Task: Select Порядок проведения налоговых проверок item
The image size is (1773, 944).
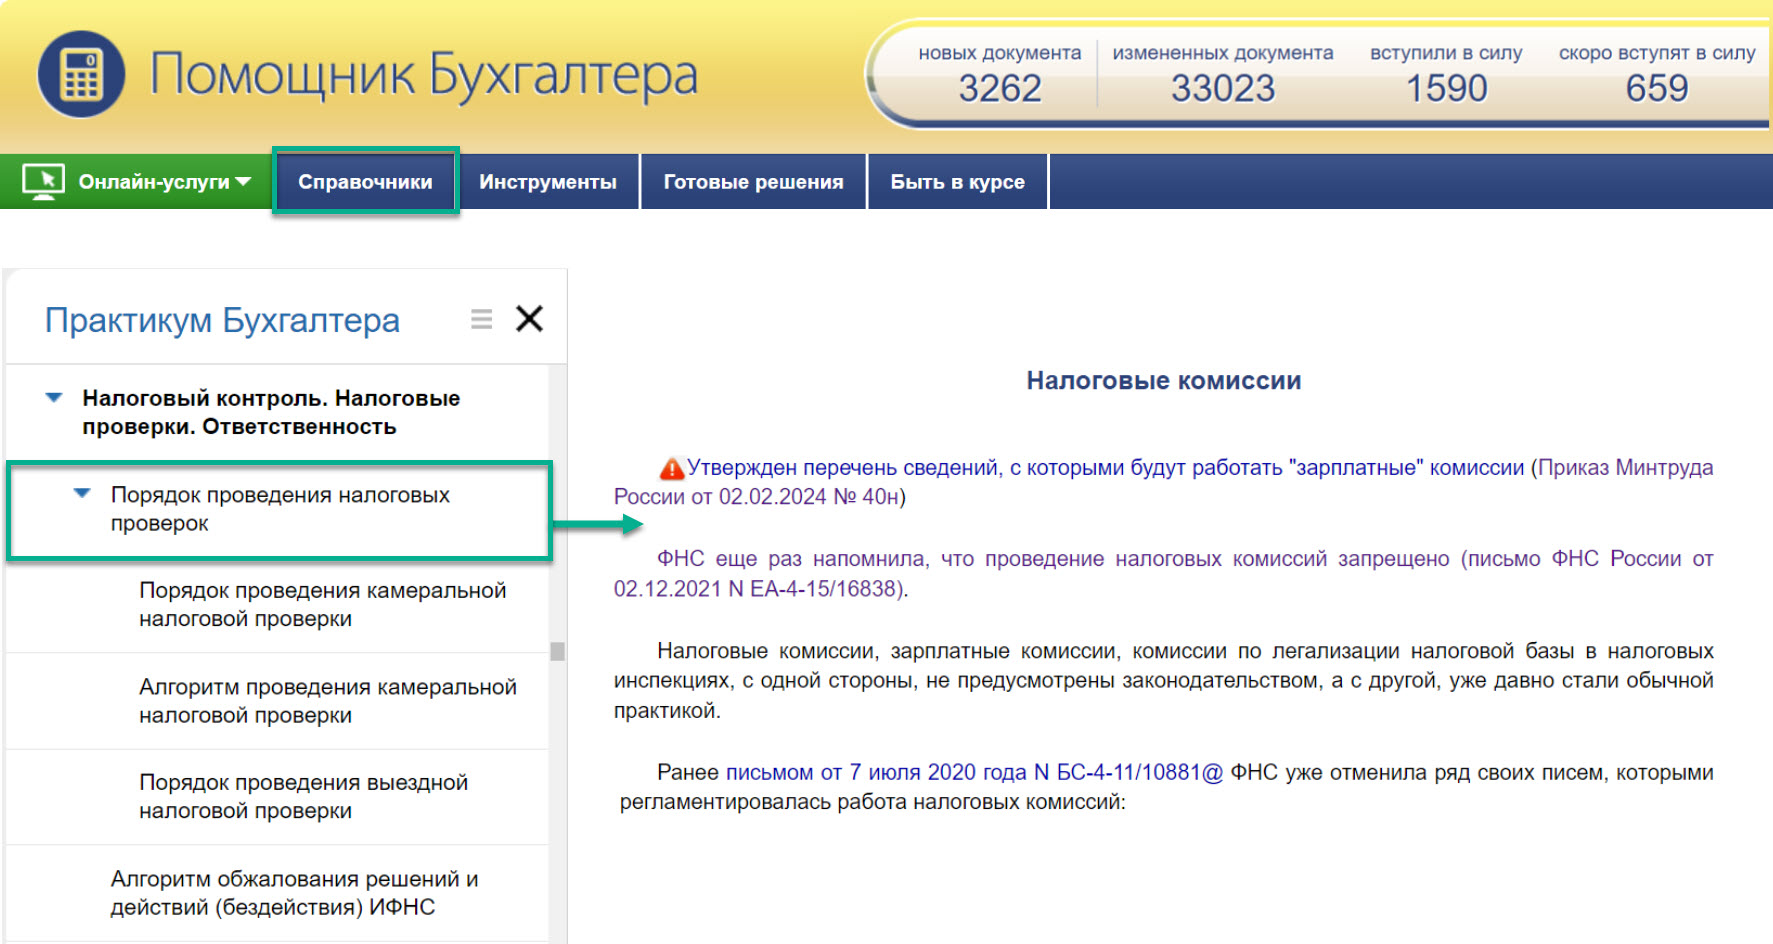Action: click(280, 509)
